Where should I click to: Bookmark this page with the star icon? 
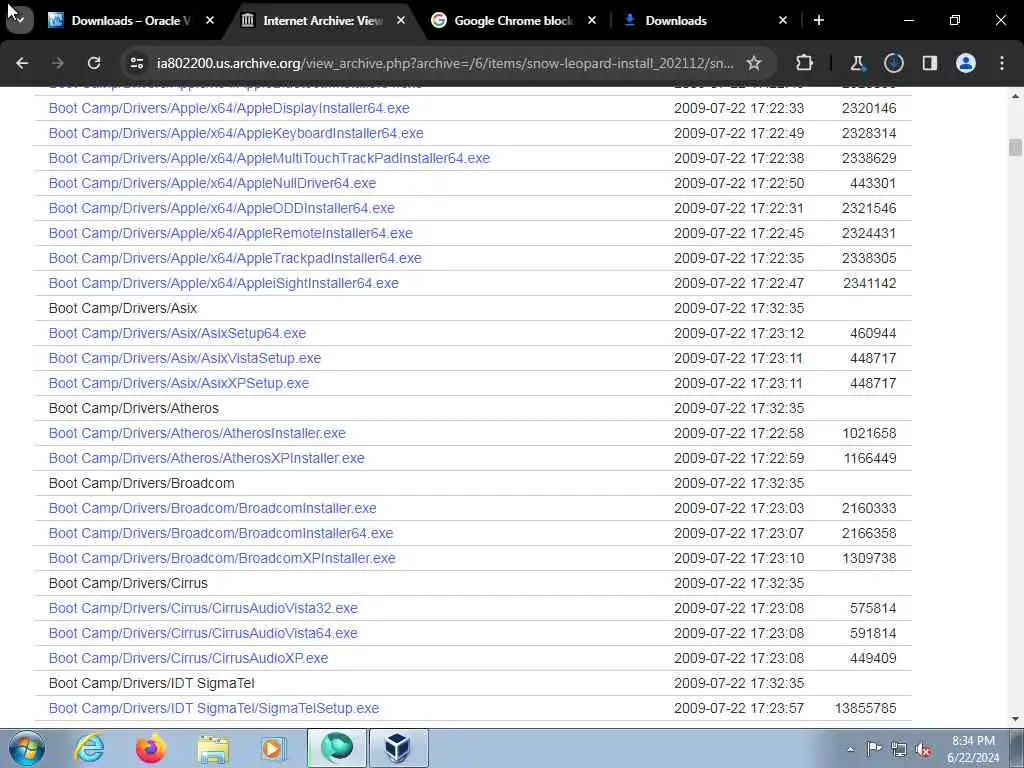click(754, 63)
